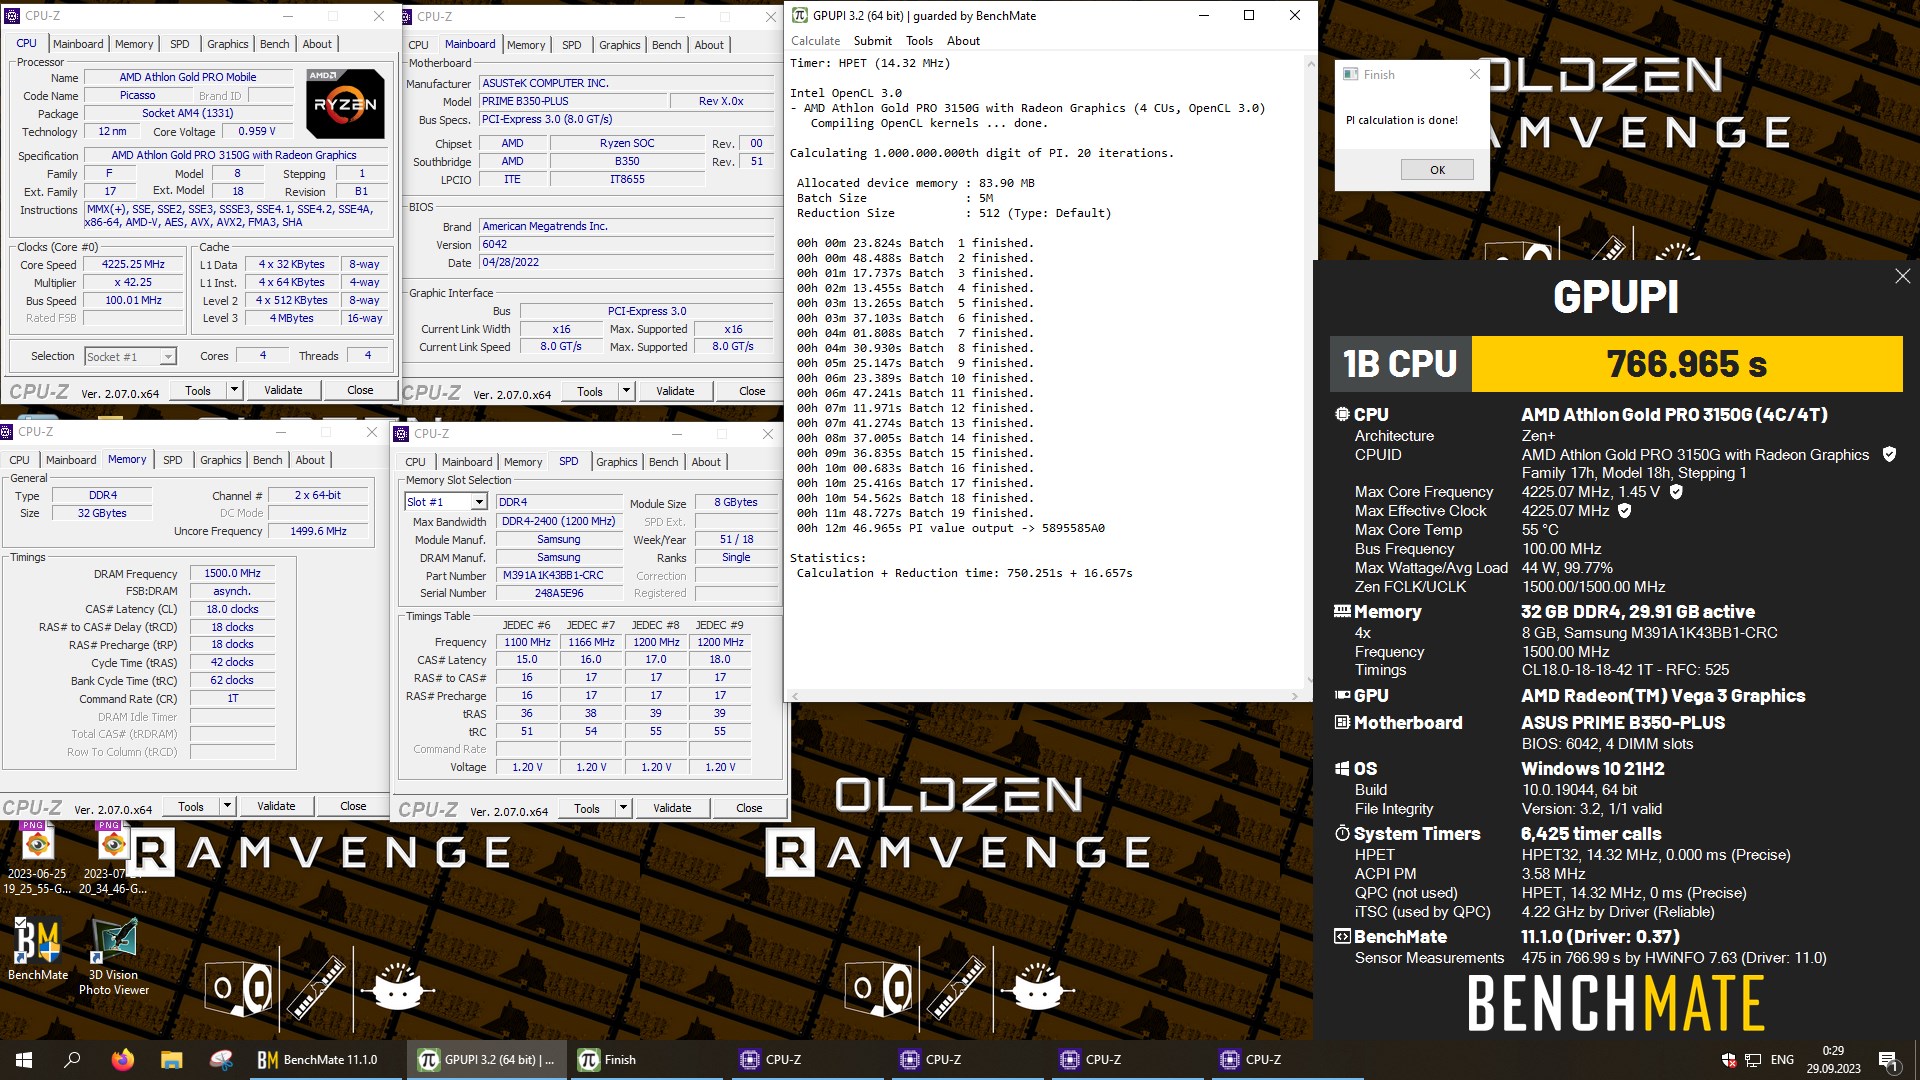Click verified shield next to CPUID

[x=1889, y=454]
